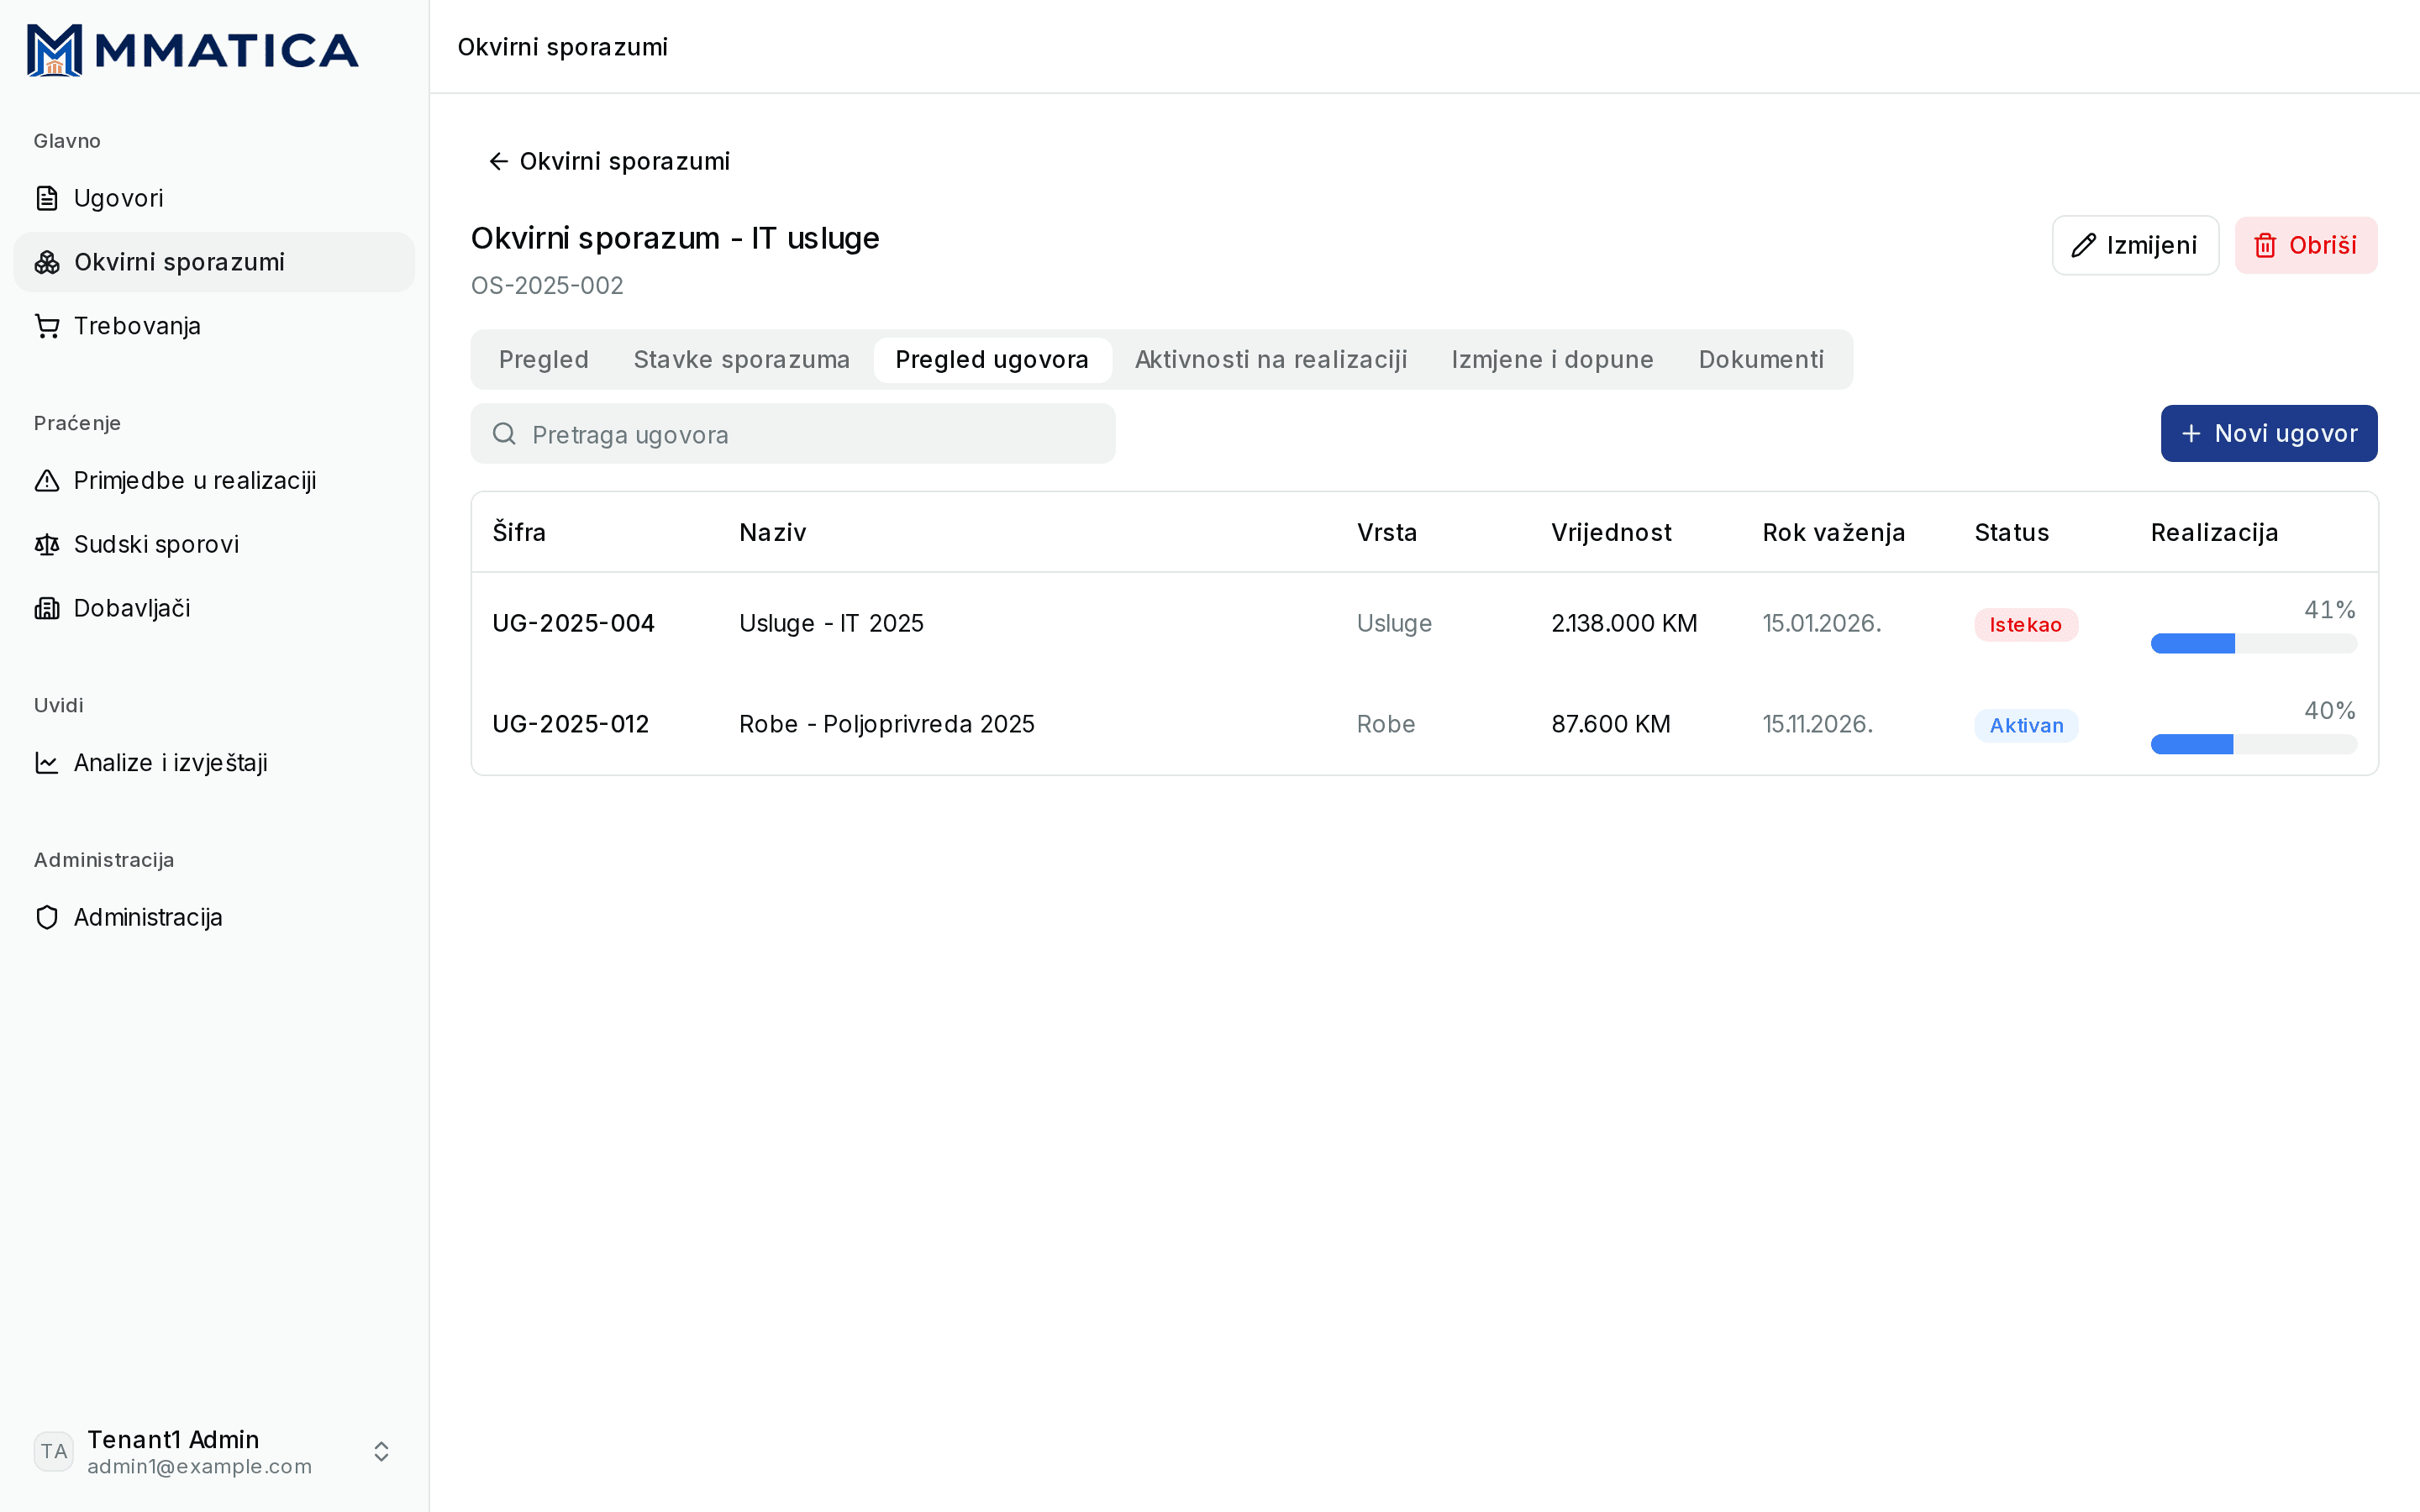Viewport: 2420px width, 1512px height.
Task: Go to Trebovanja in the sidebar
Action: 214,326
